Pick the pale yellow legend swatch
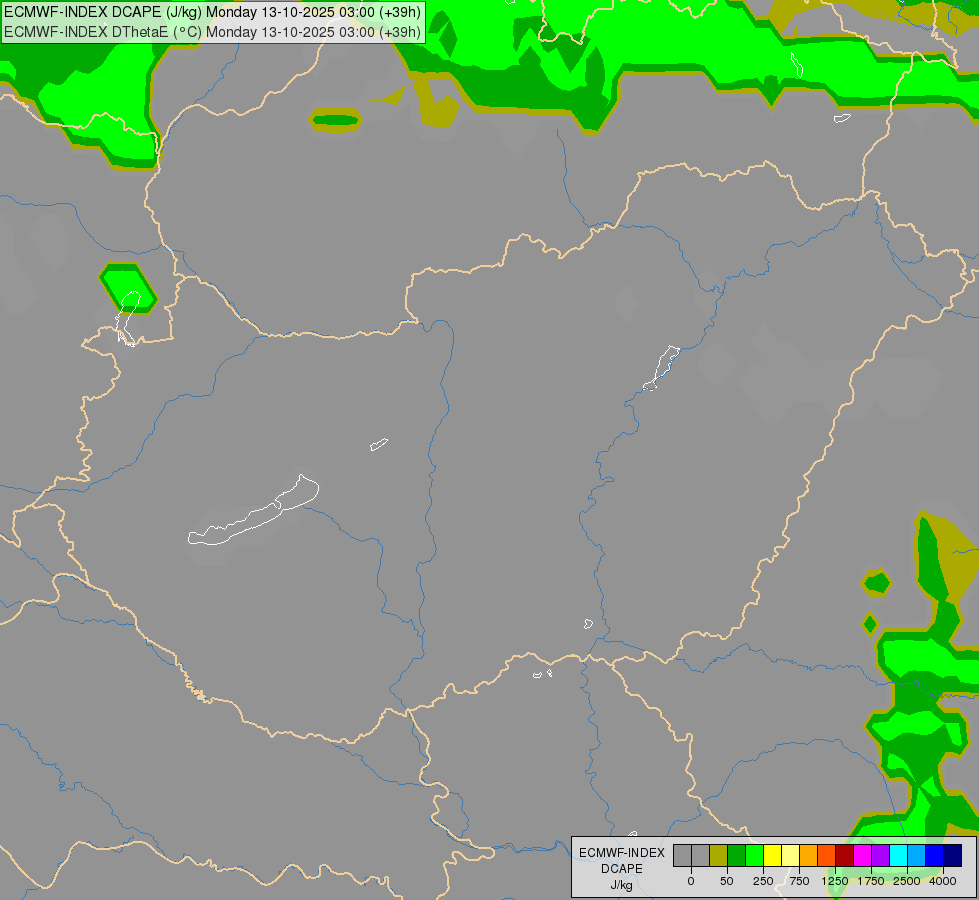Viewport: 979px width, 900px height. (x=790, y=855)
